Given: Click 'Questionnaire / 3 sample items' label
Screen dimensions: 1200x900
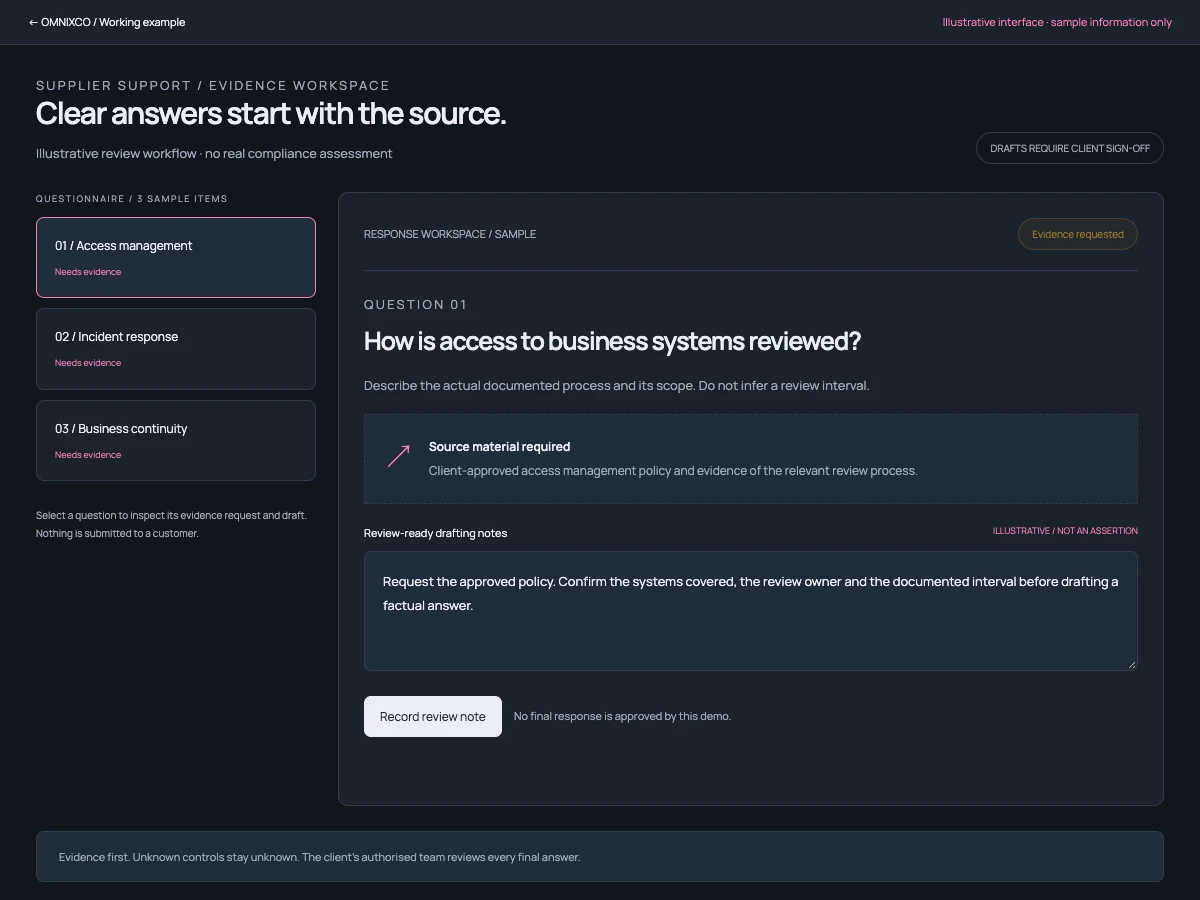Looking at the screenshot, I should click(x=132, y=199).
